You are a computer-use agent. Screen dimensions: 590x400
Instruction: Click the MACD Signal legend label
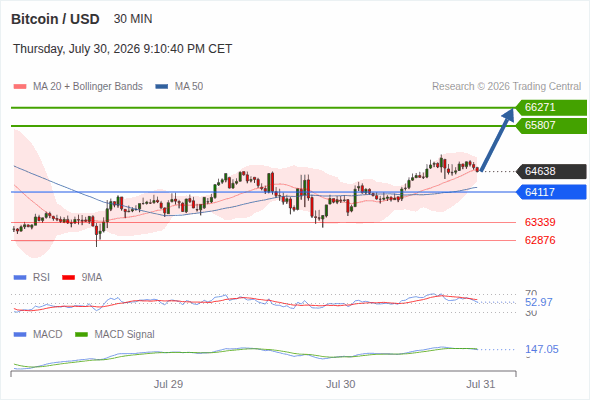125,334
